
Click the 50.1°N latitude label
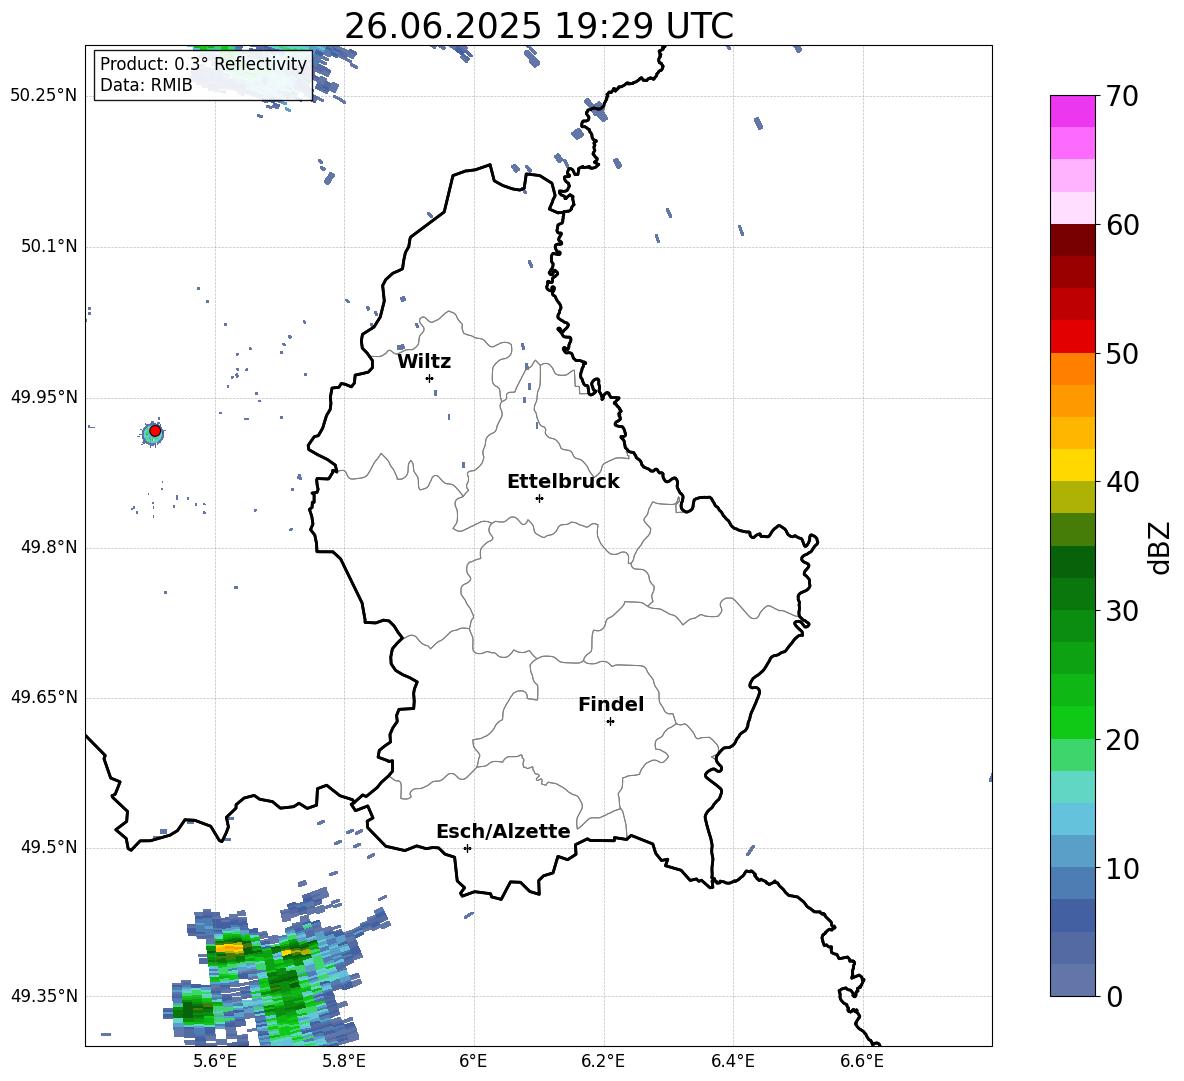[49, 247]
